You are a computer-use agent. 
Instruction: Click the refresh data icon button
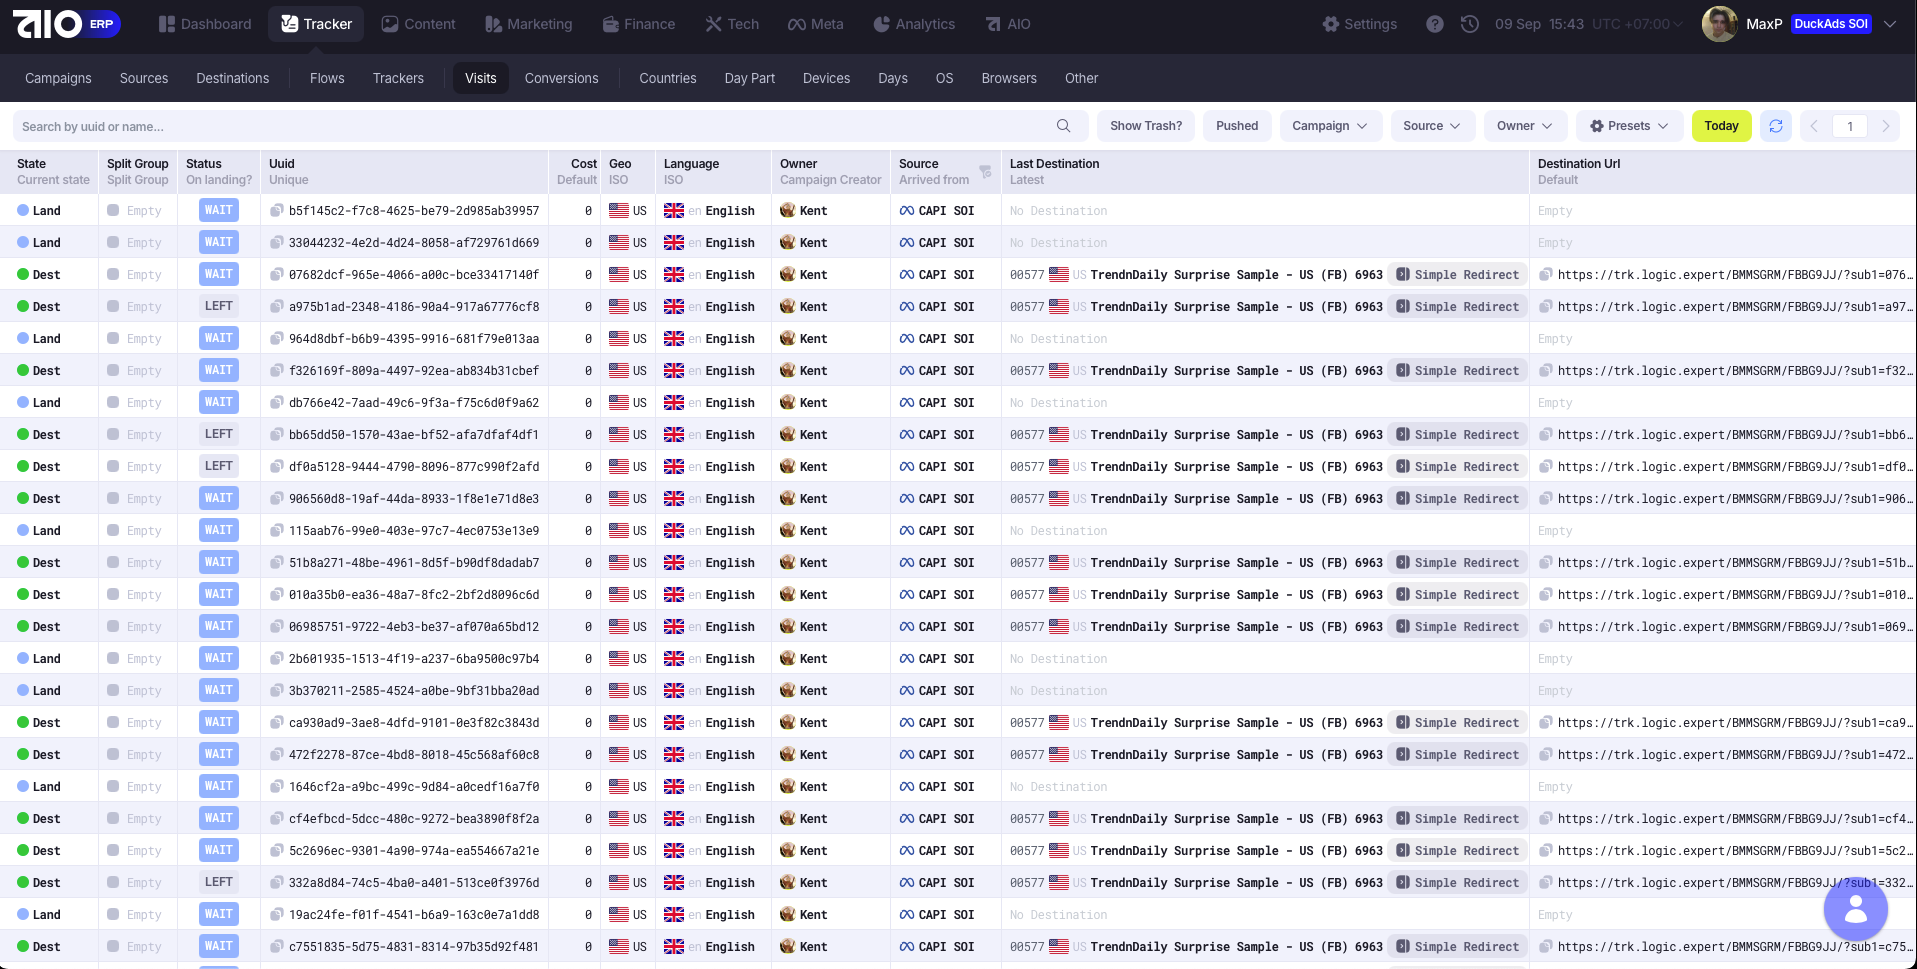click(1776, 126)
